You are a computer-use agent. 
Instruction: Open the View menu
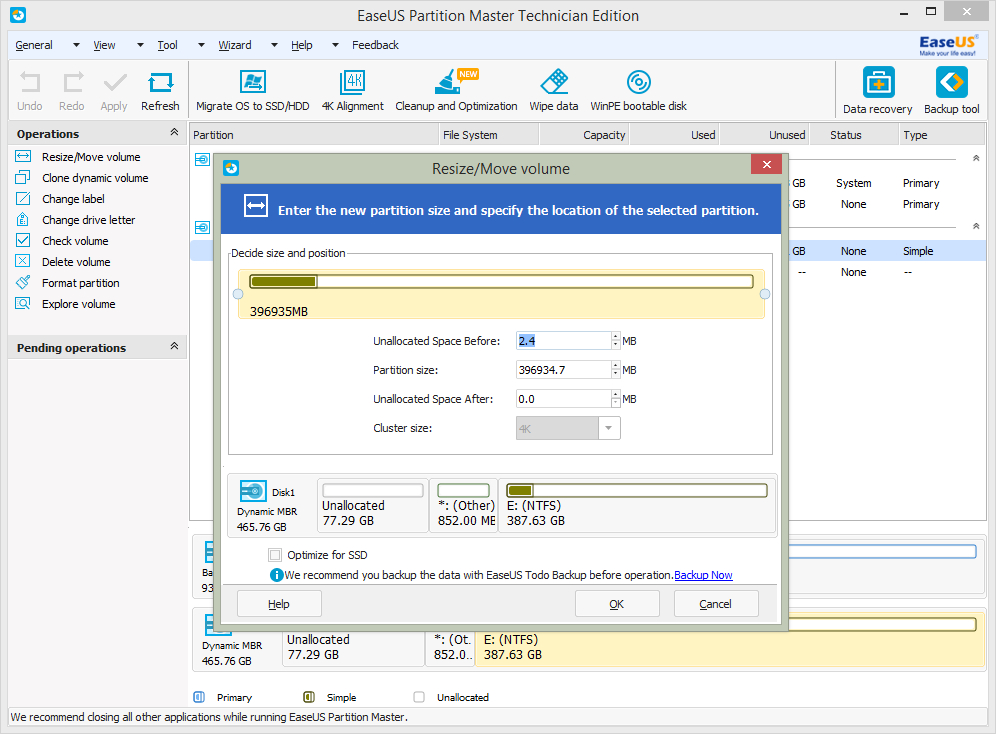pos(104,45)
